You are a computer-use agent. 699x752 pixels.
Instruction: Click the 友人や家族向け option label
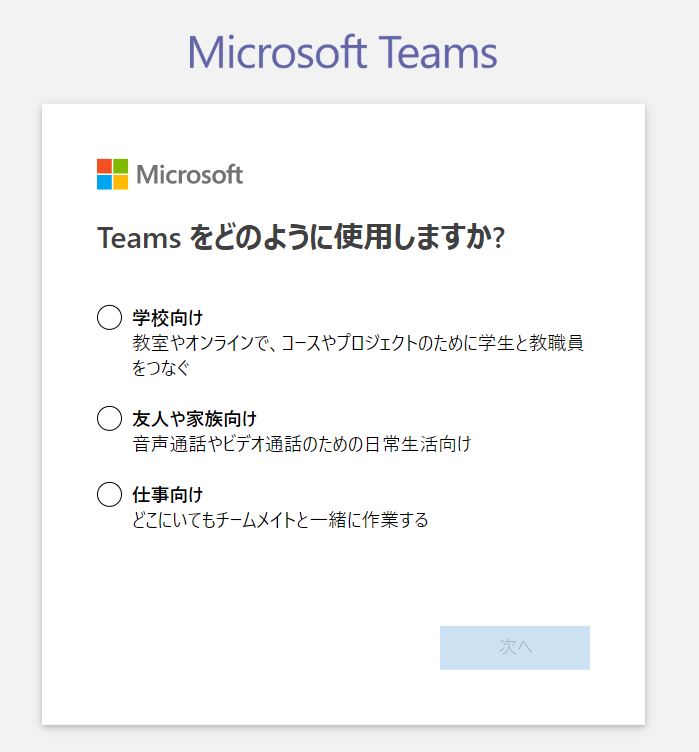(x=194, y=419)
